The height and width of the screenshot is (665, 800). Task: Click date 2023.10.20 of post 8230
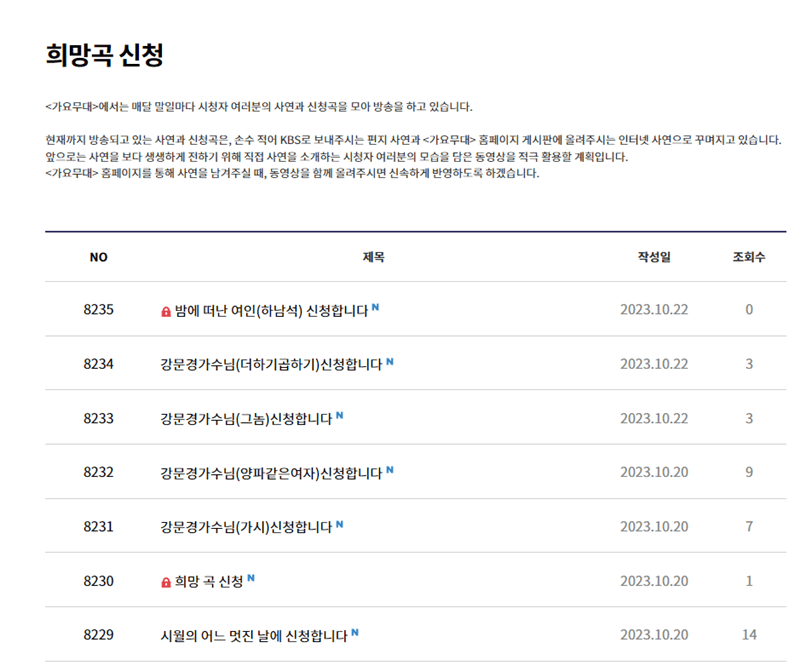[654, 581]
